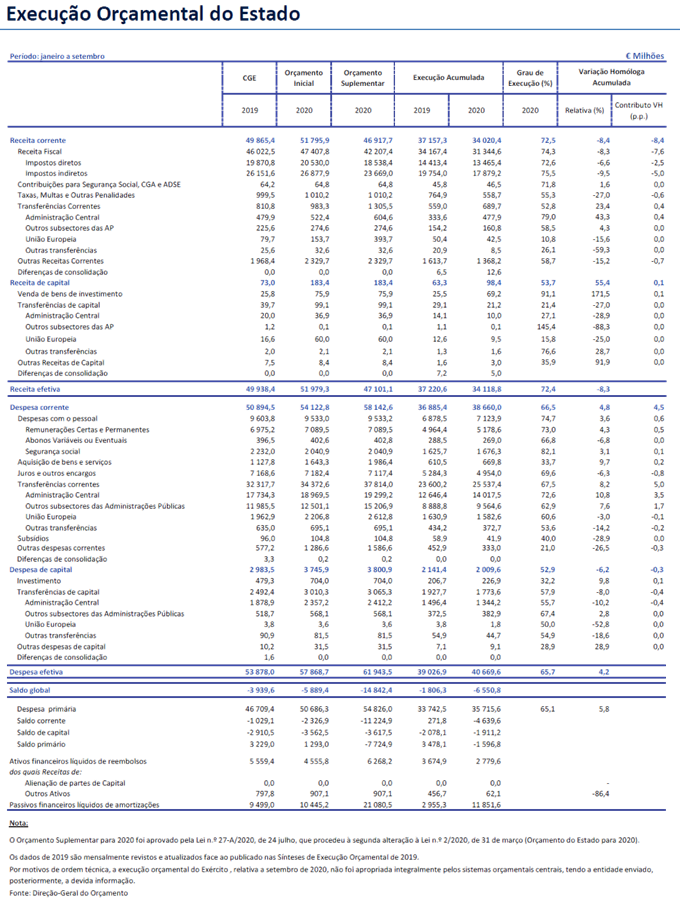This screenshot has height=902, width=680.
Task: Click the 'Contributo VH (p.p.)' subheader
Action: click(639, 110)
